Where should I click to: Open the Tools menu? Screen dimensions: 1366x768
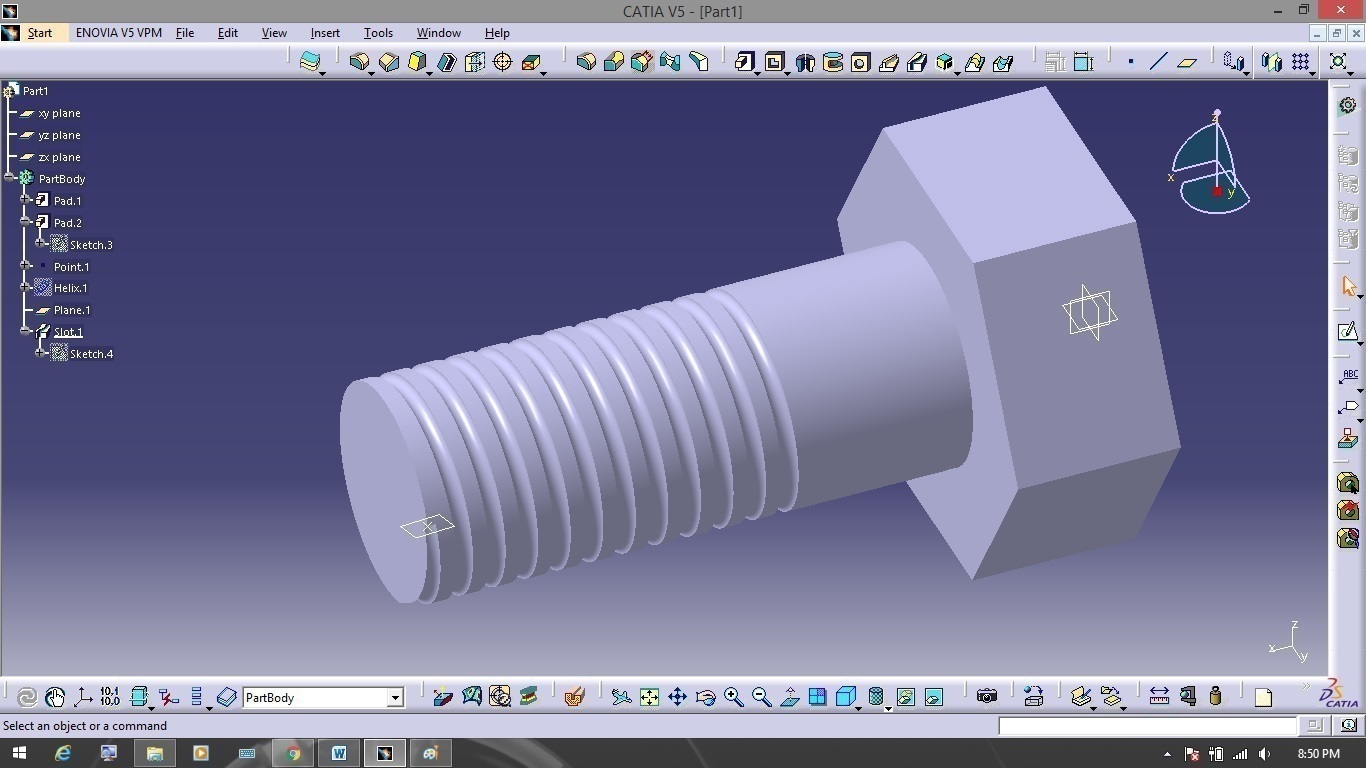[x=378, y=33]
